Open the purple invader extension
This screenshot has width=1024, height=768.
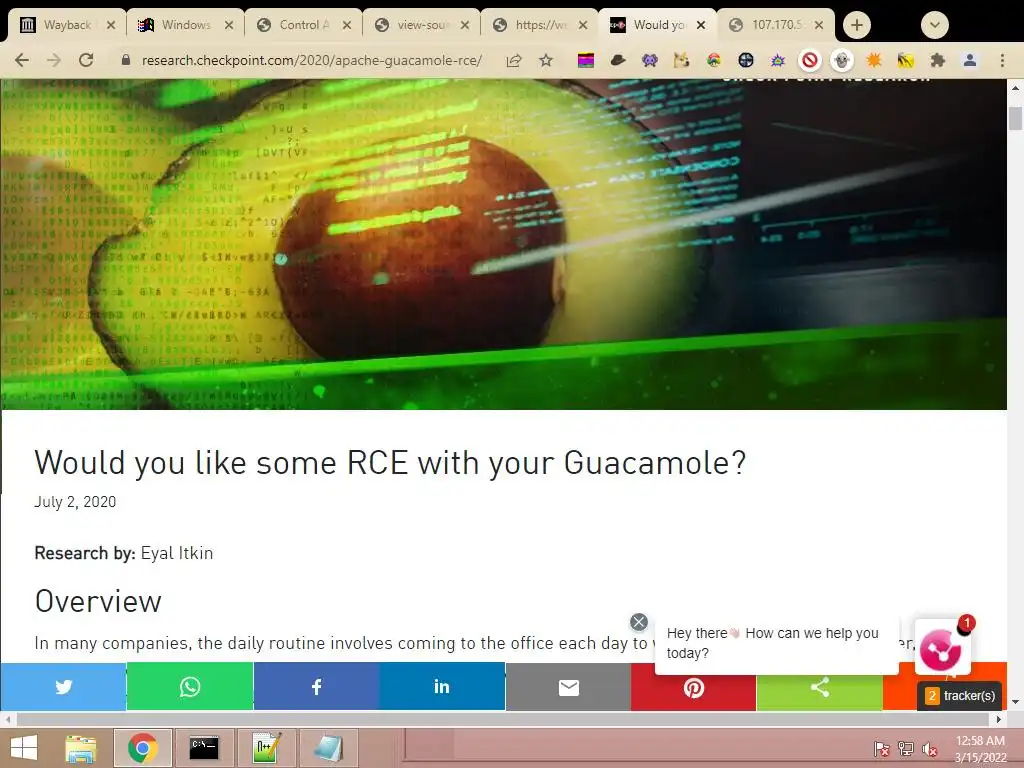click(650, 61)
